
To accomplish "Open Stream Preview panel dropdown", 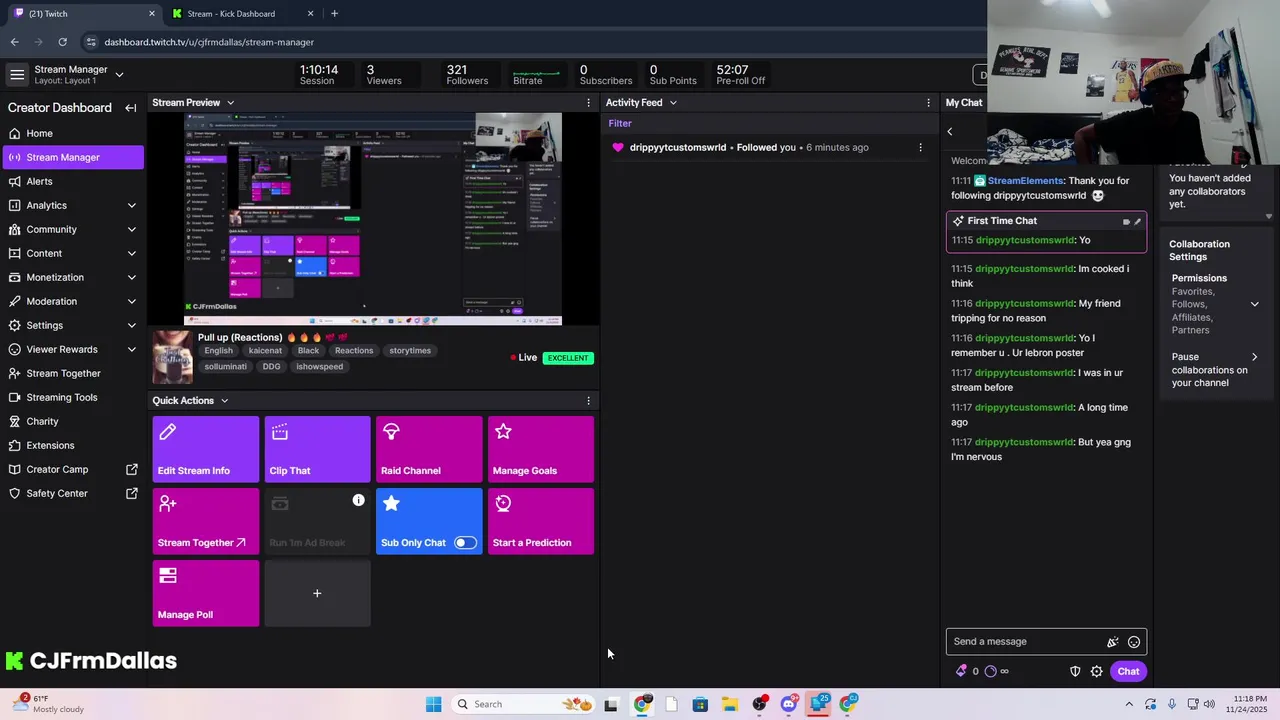I will [230, 103].
